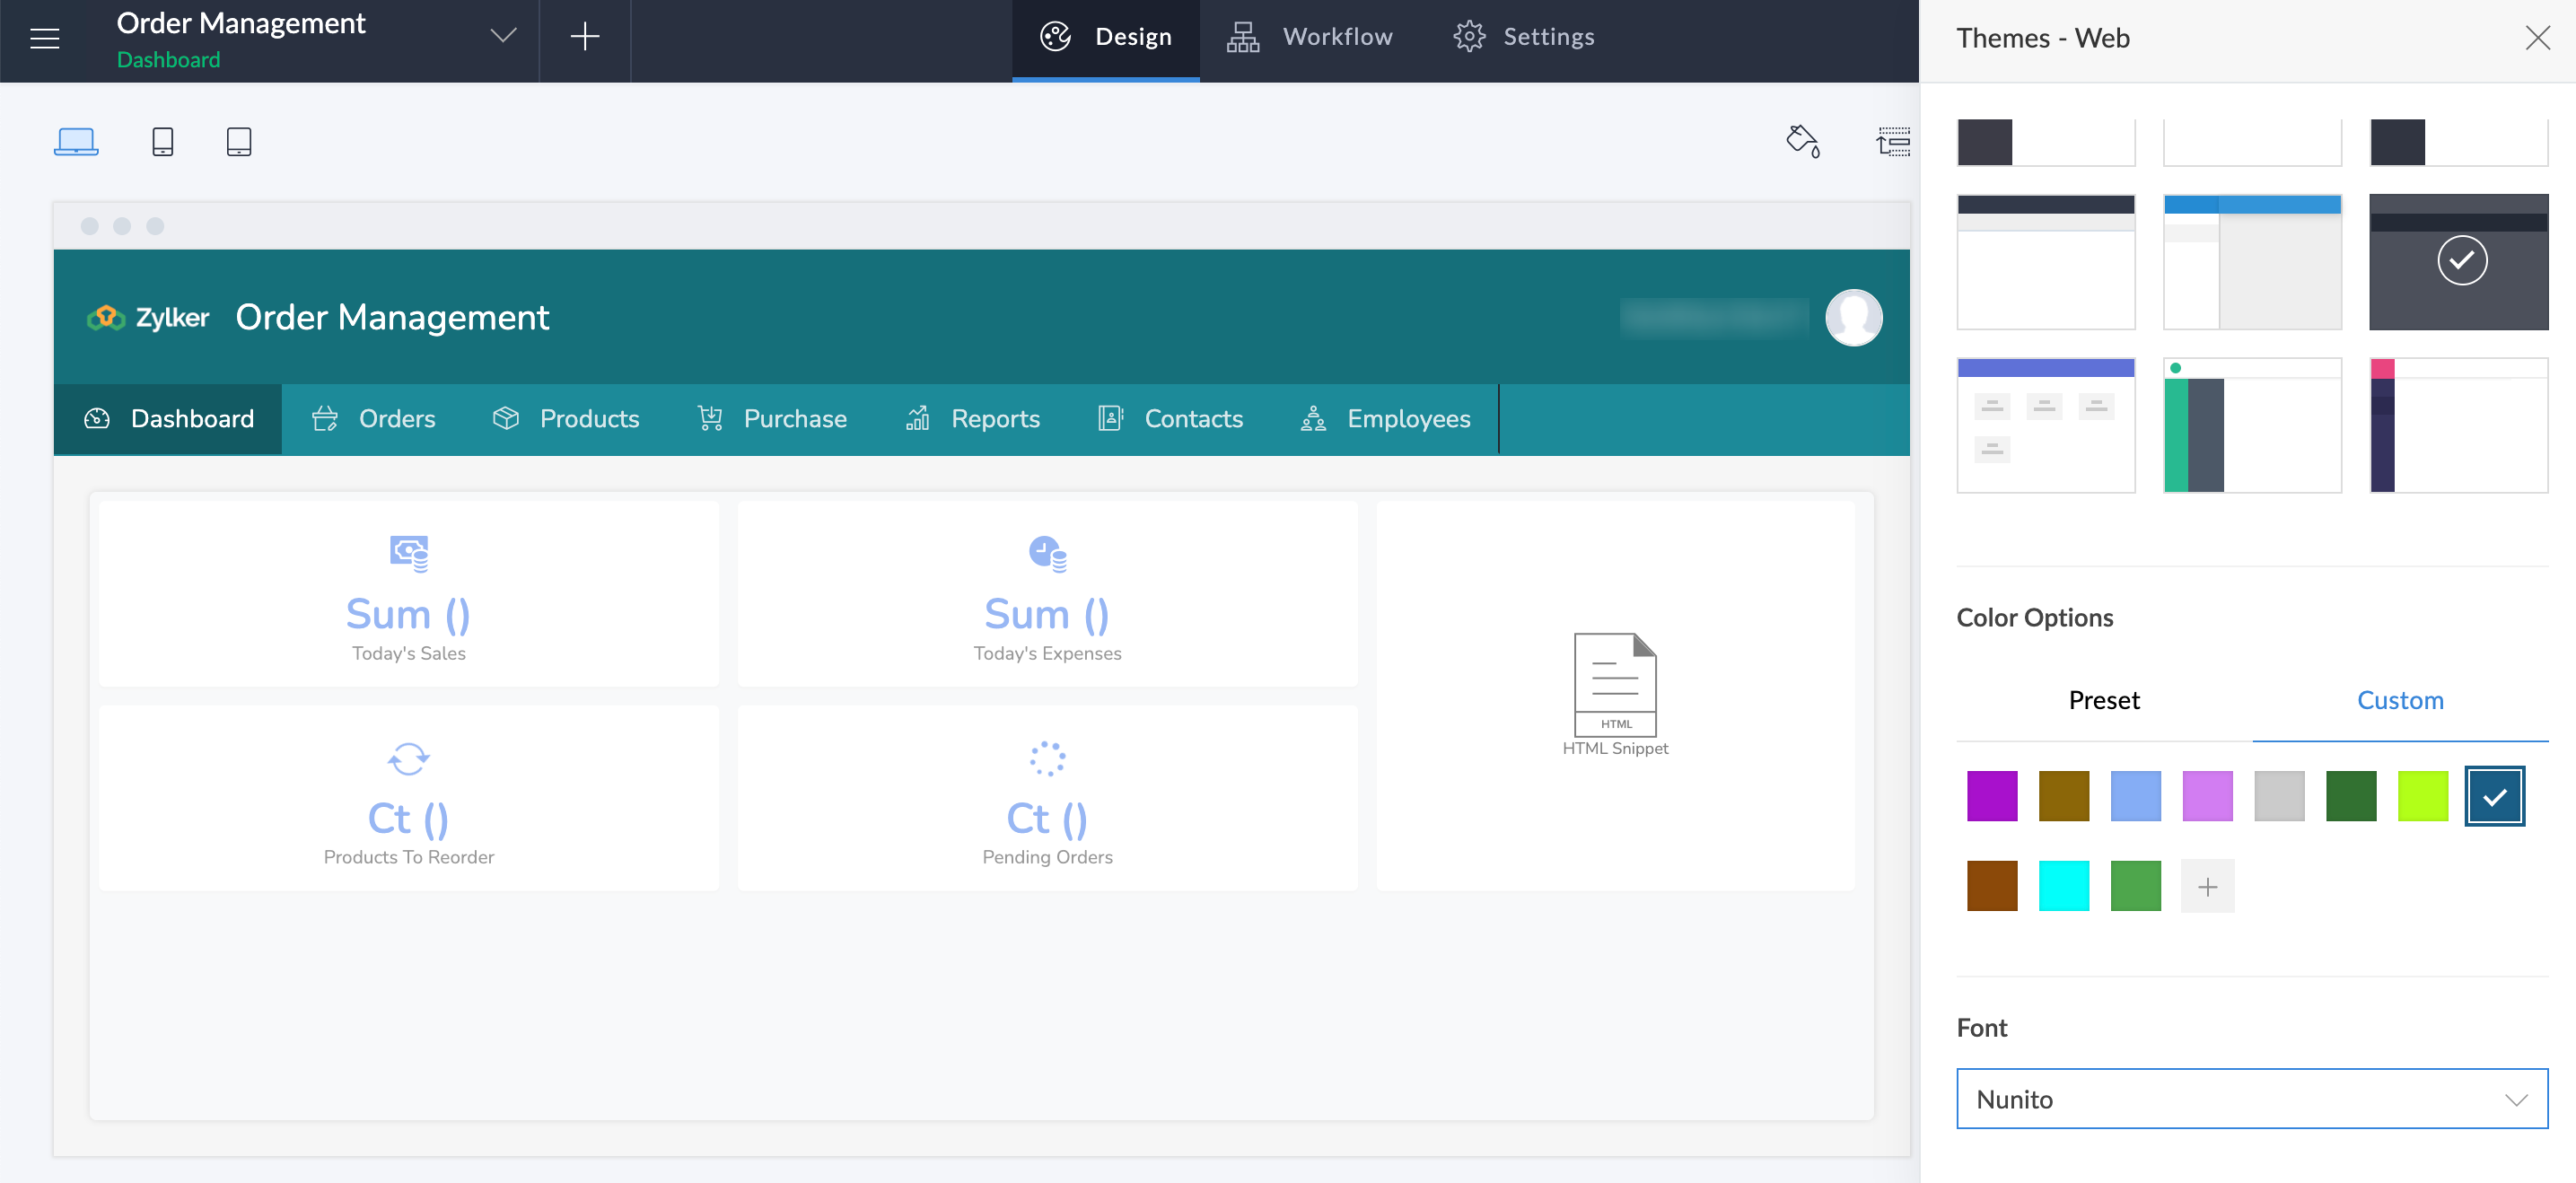Click the menu layout icon beside paint bucket
The height and width of the screenshot is (1183, 2576).
click(x=1893, y=142)
